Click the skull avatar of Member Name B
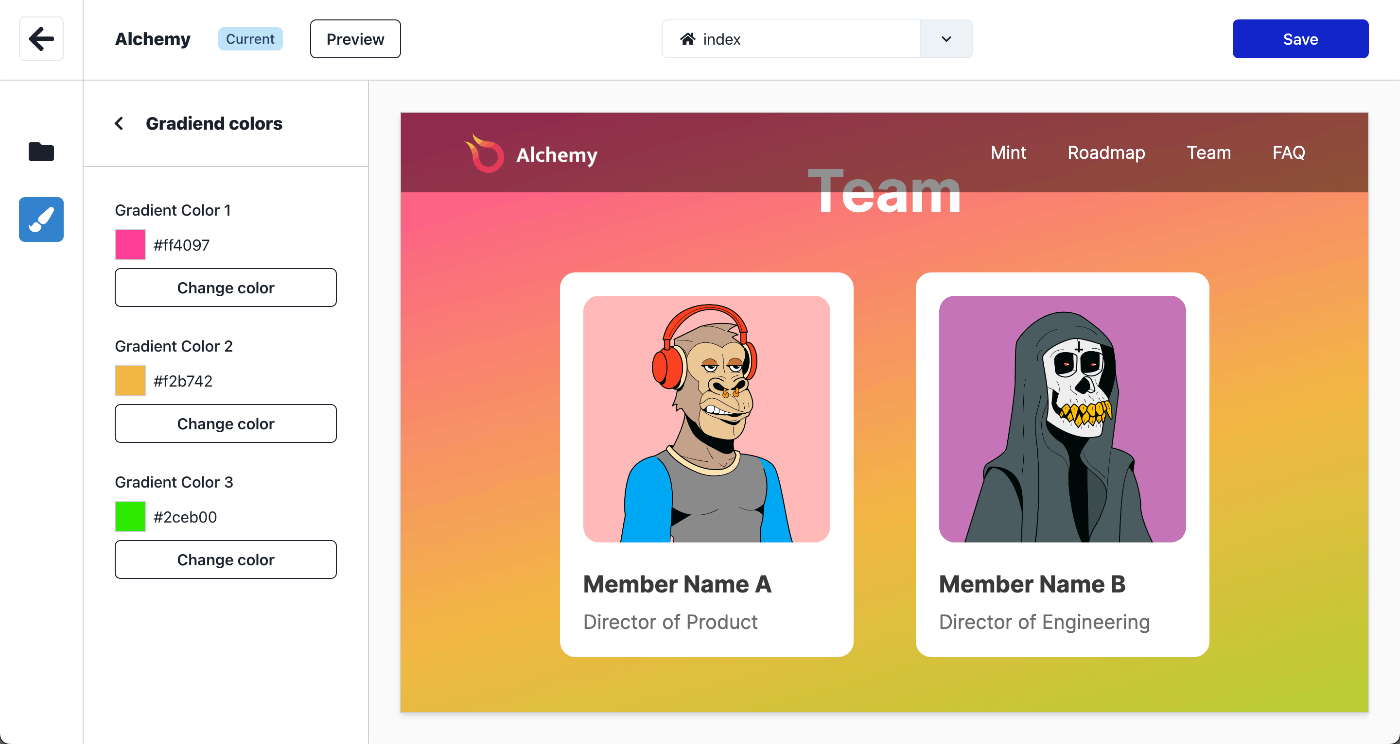 click(x=1062, y=419)
